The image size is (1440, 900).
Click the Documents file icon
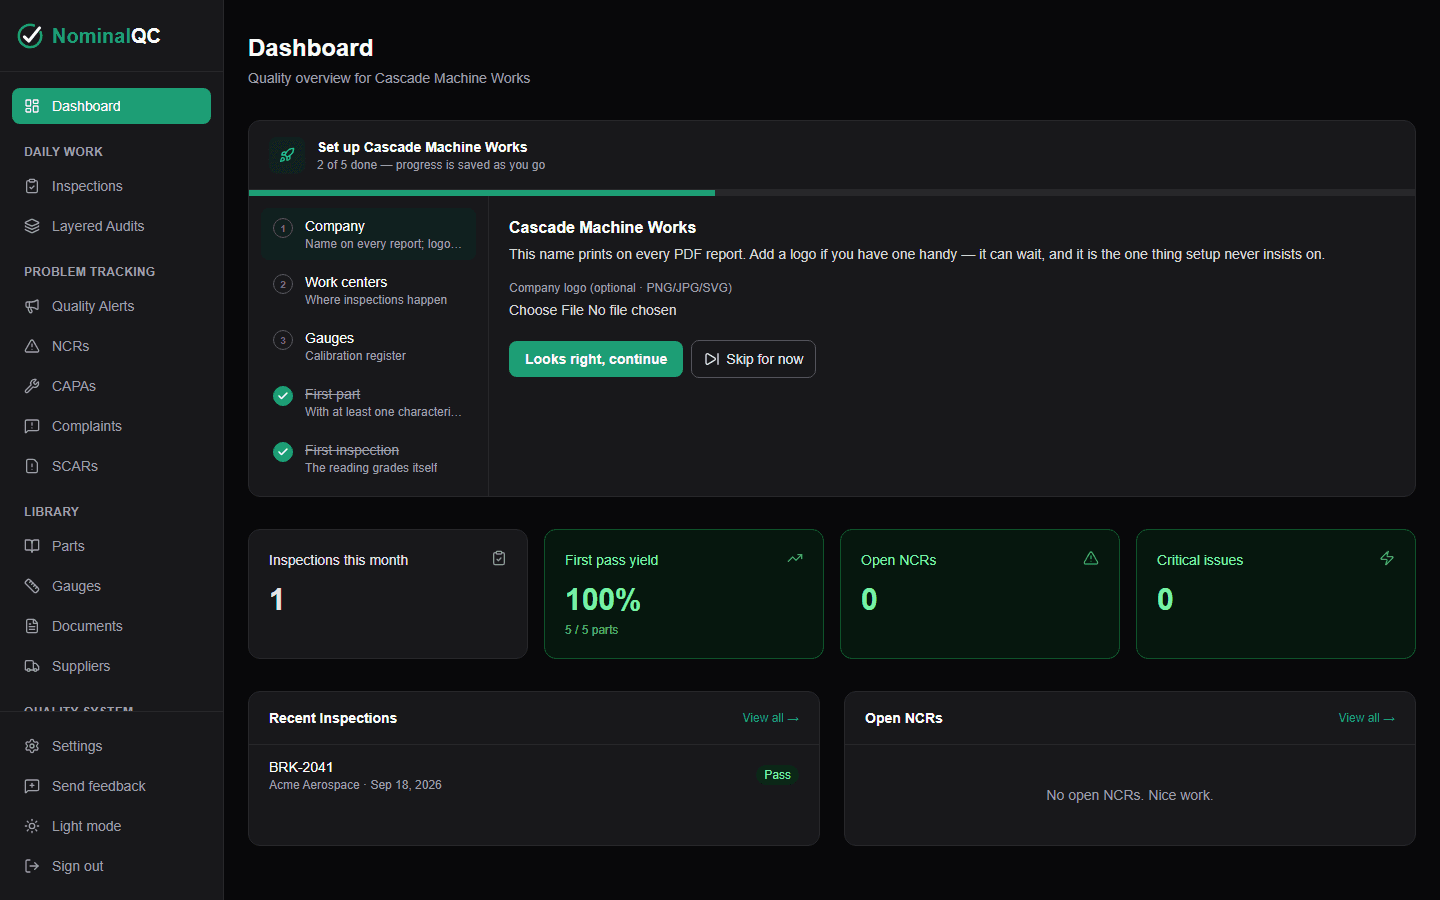click(x=32, y=626)
